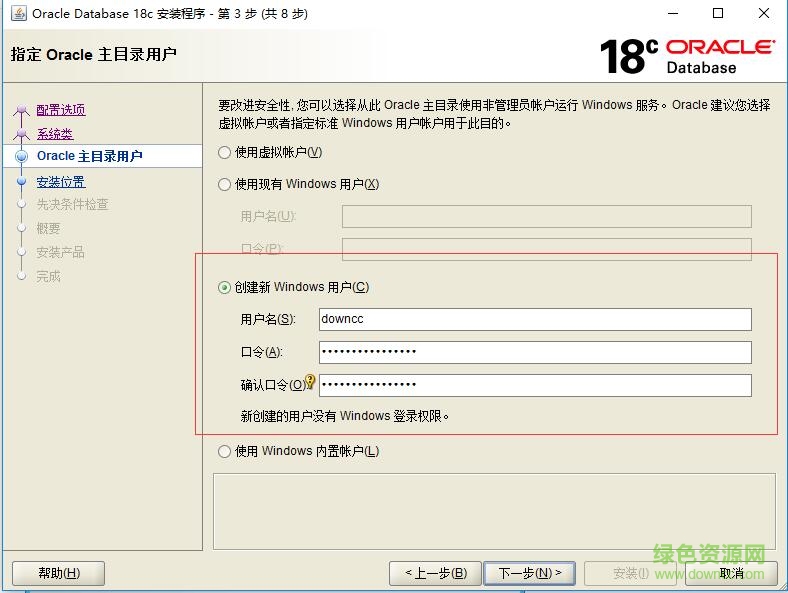Click the empty message area below options
Image resolution: width=788 pixels, height=593 pixels.
coord(495,512)
